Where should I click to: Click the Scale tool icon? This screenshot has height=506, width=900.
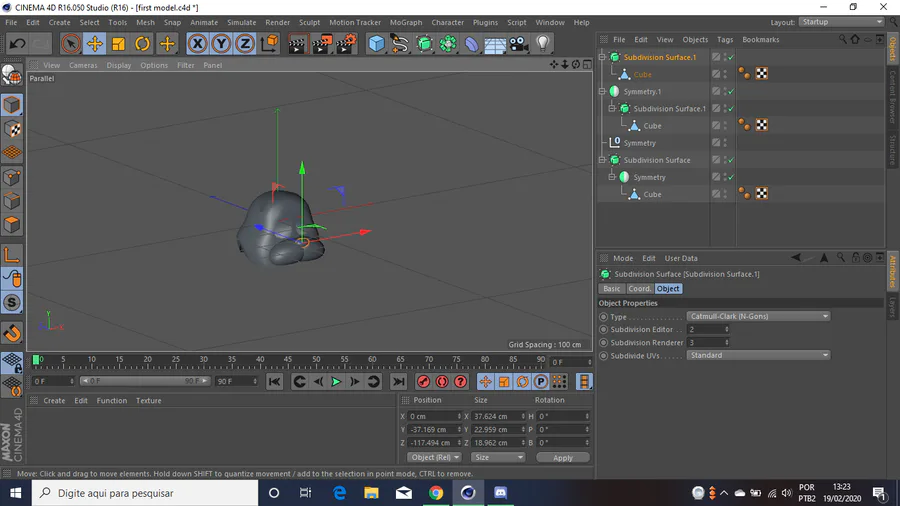118,43
